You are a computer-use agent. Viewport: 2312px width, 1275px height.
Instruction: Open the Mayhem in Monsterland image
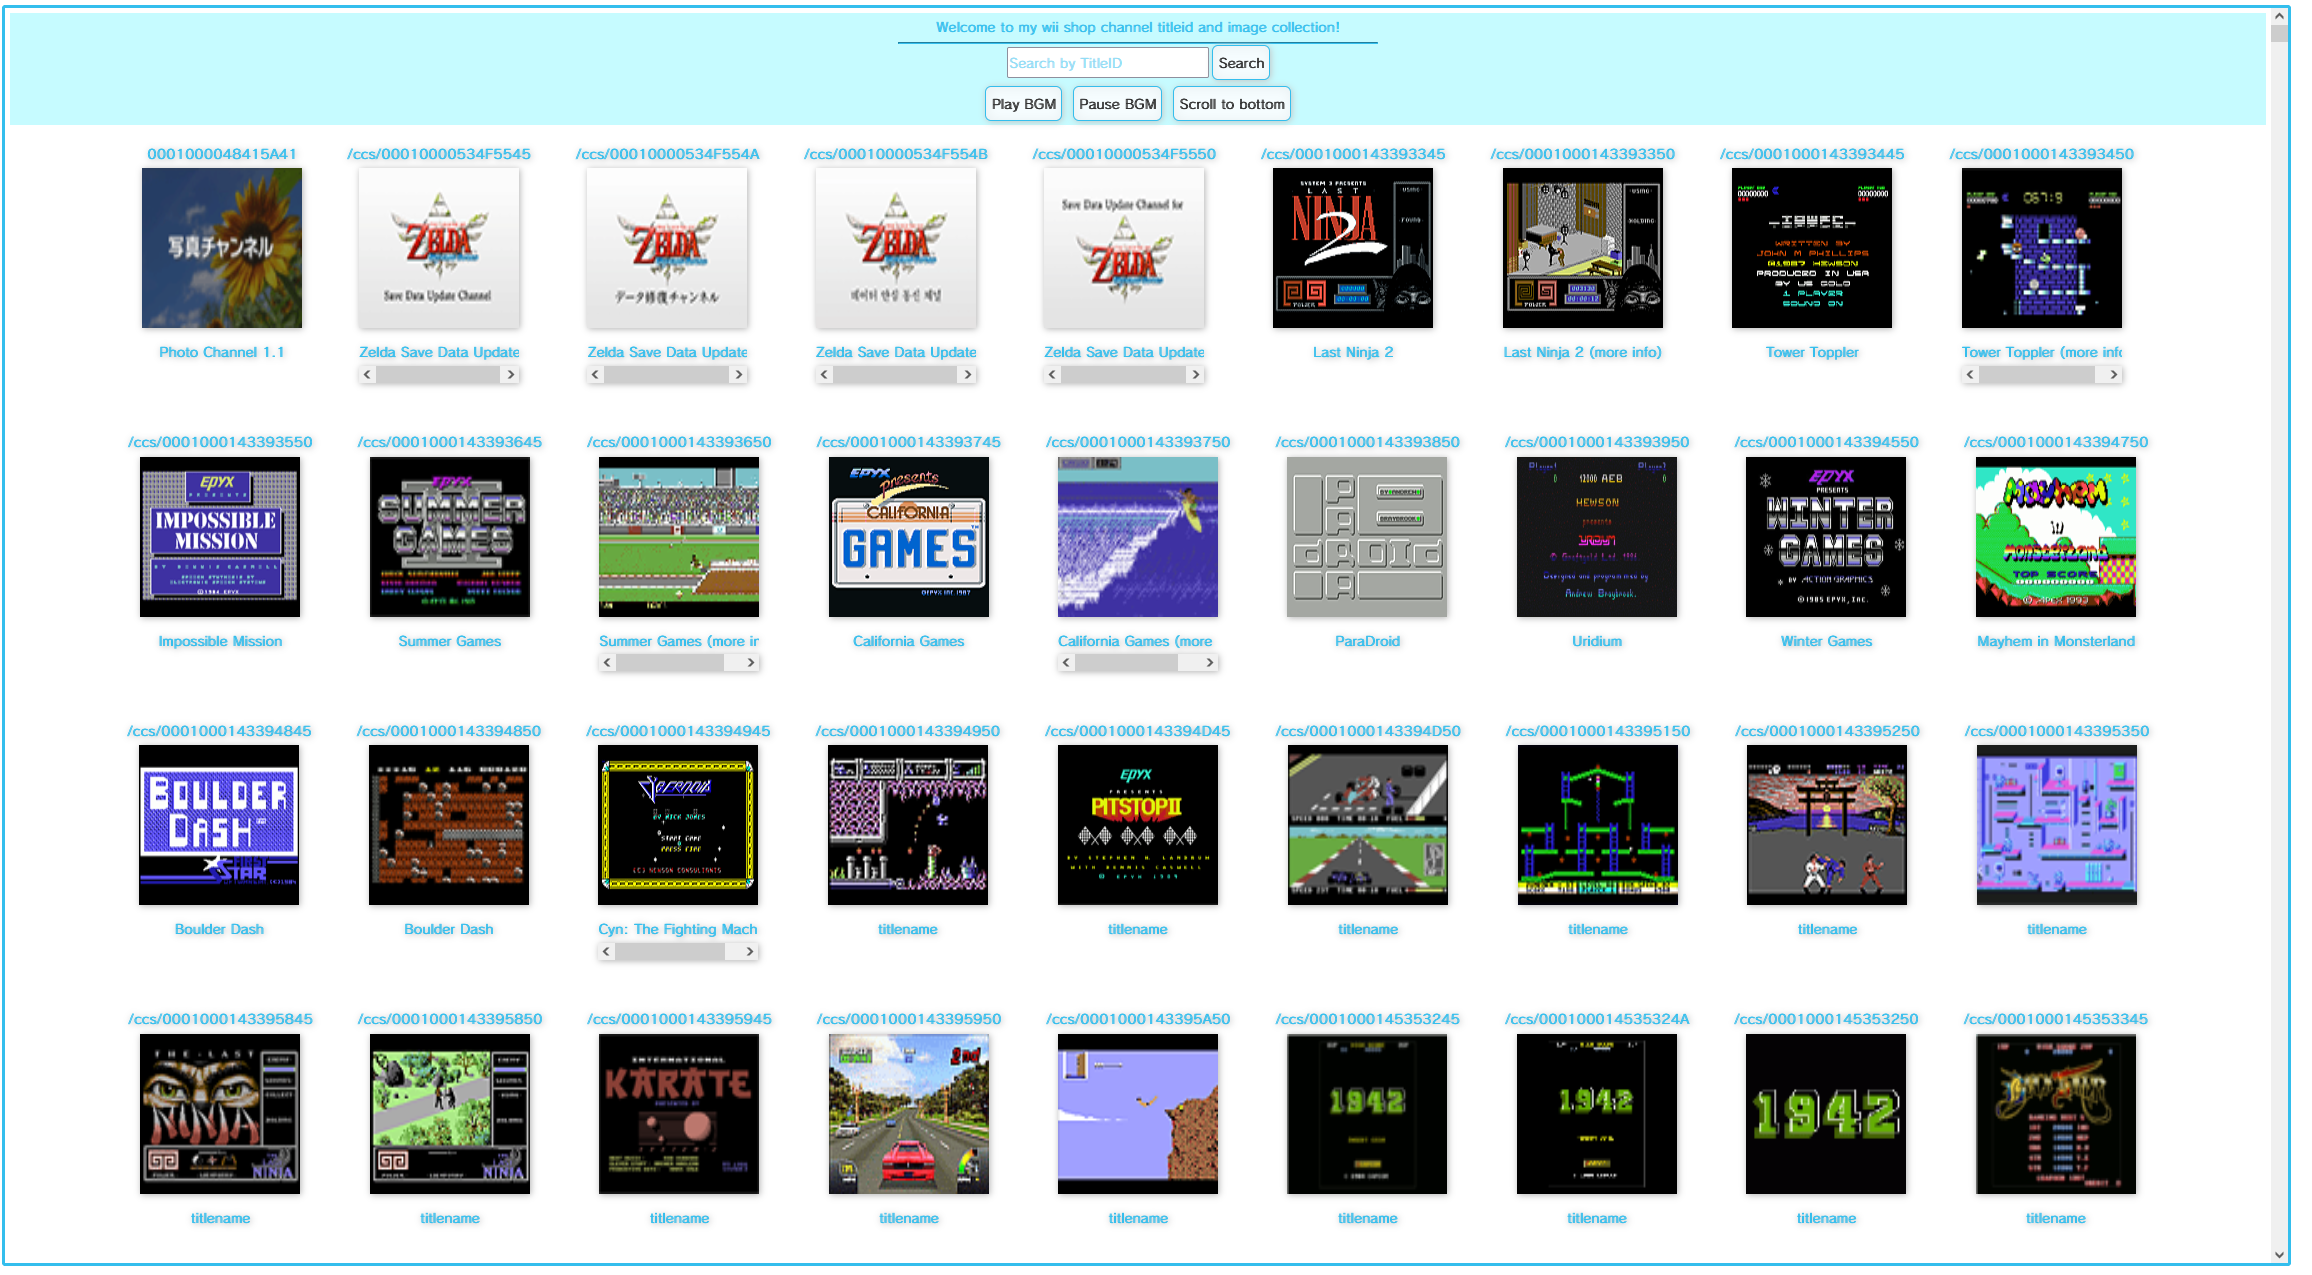[2055, 537]
